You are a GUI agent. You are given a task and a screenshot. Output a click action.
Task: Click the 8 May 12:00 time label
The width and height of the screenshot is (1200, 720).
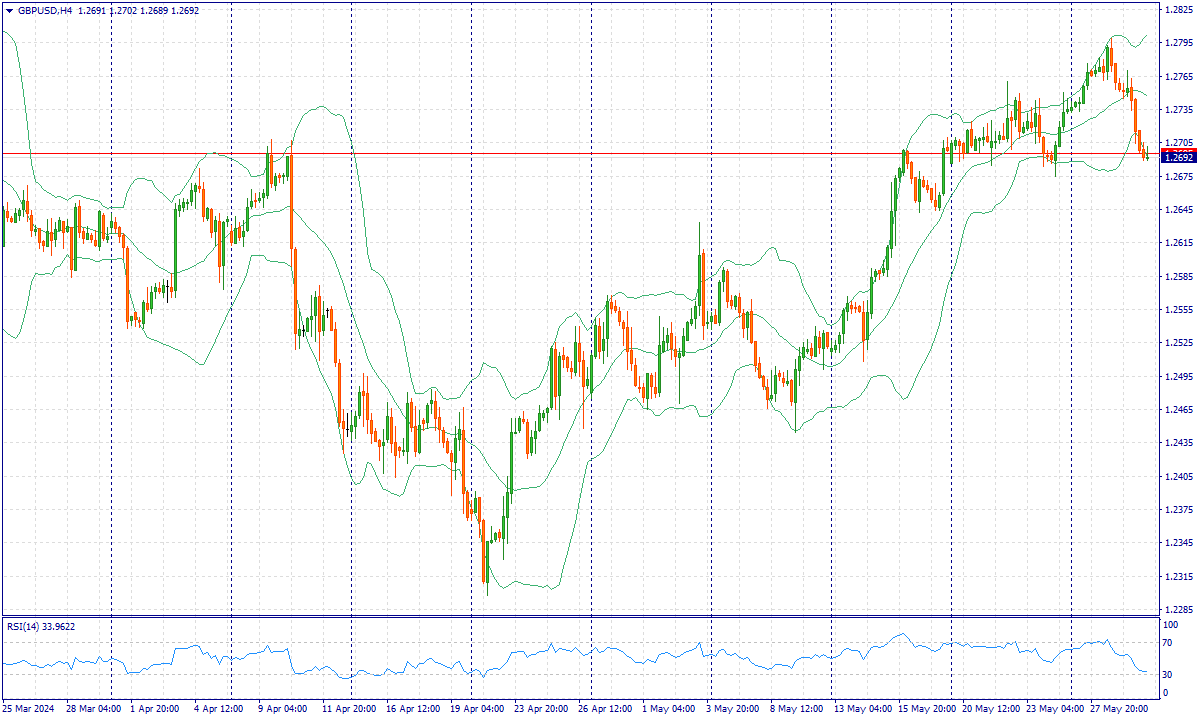point(796,708)
